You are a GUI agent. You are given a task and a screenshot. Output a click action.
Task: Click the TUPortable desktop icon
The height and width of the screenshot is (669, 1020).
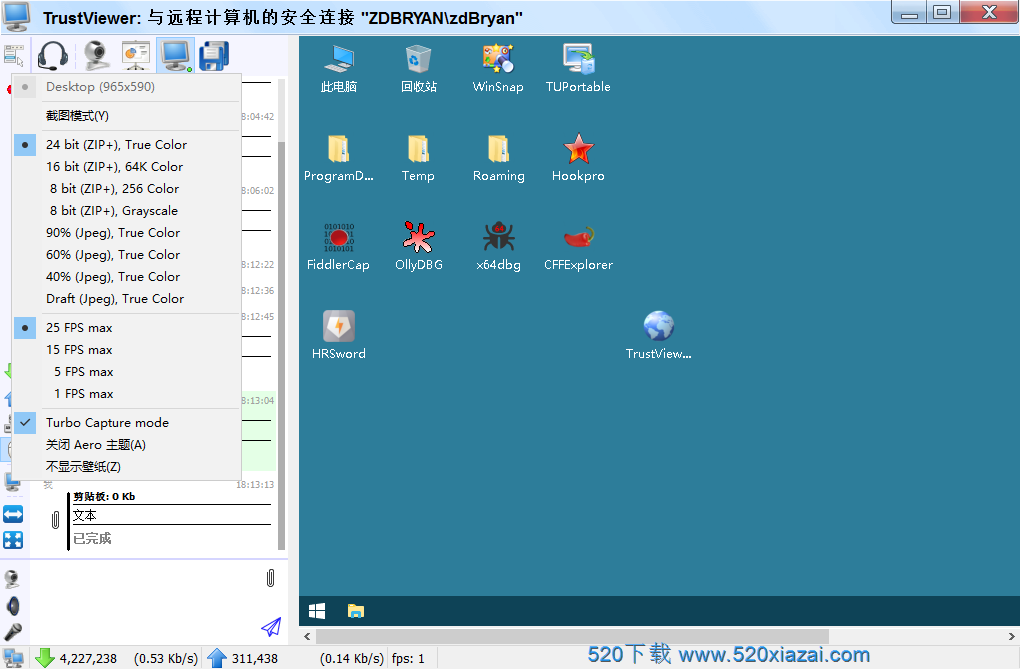tap(578, 68)
